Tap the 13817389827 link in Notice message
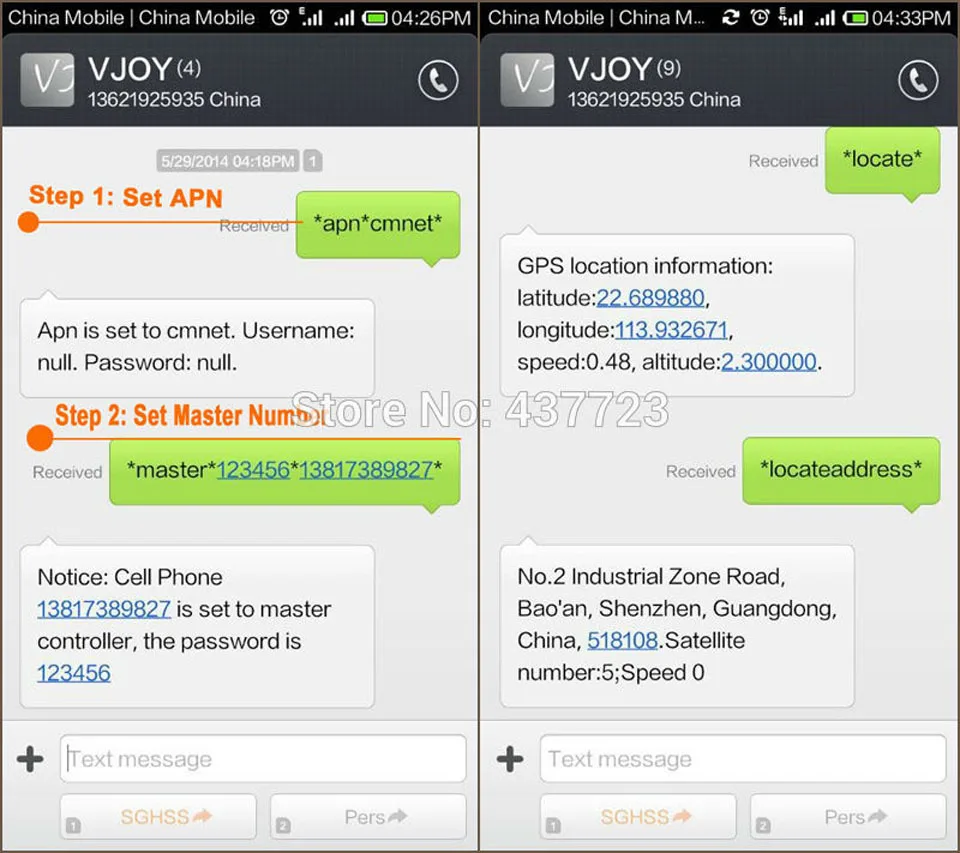 (x=104, y=609)
